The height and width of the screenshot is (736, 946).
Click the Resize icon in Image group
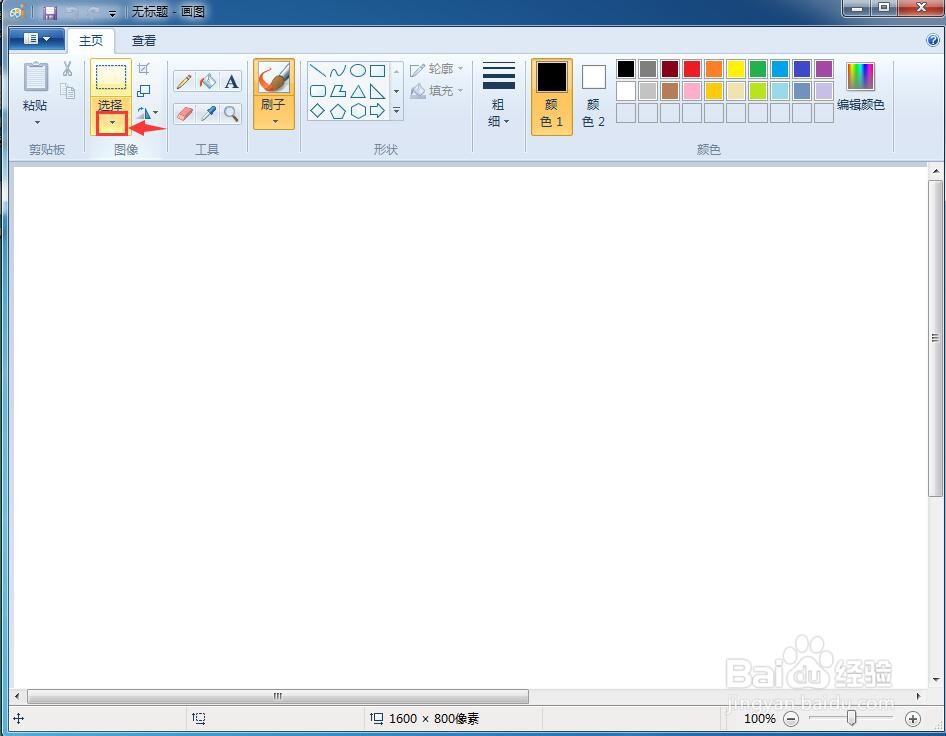(144, 90)
